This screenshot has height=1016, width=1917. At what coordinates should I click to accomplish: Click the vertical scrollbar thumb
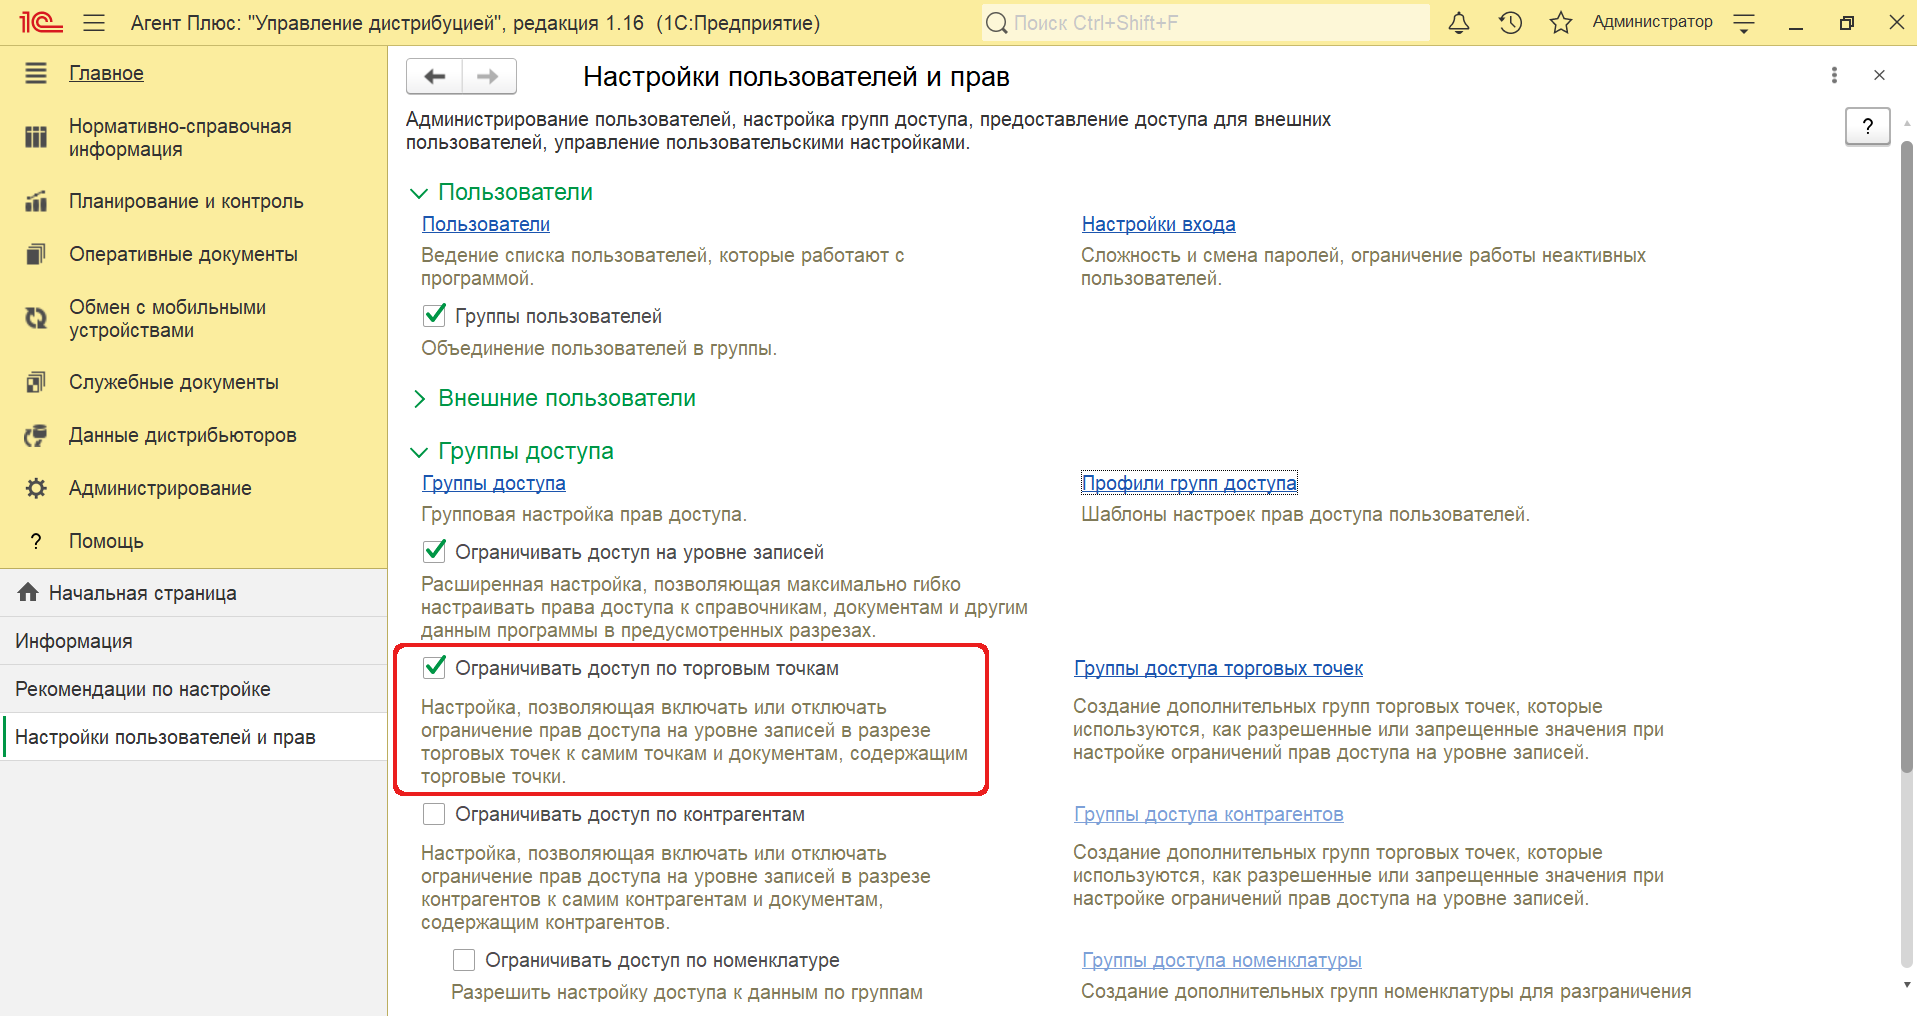1906,455
